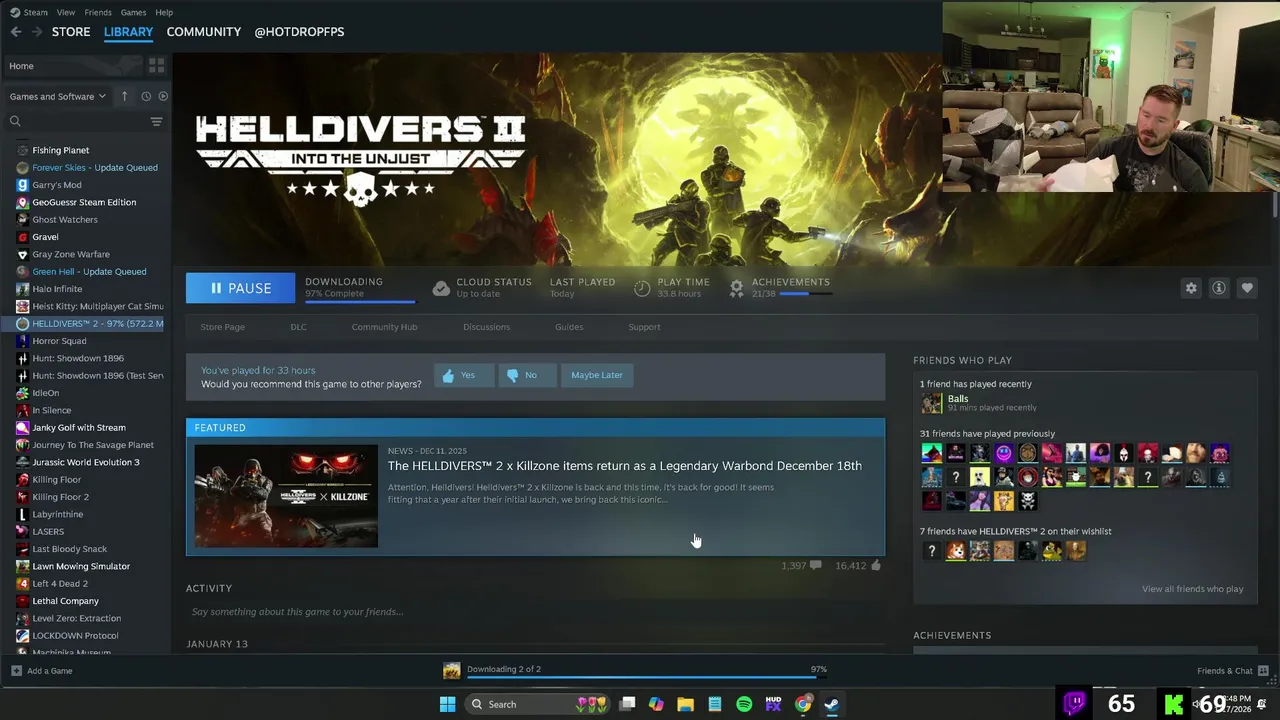This screenshot has width=1280, height=720.
Task: Select Garry's Mod in library list
Action: pyautogui.click(x=57, y=185)
